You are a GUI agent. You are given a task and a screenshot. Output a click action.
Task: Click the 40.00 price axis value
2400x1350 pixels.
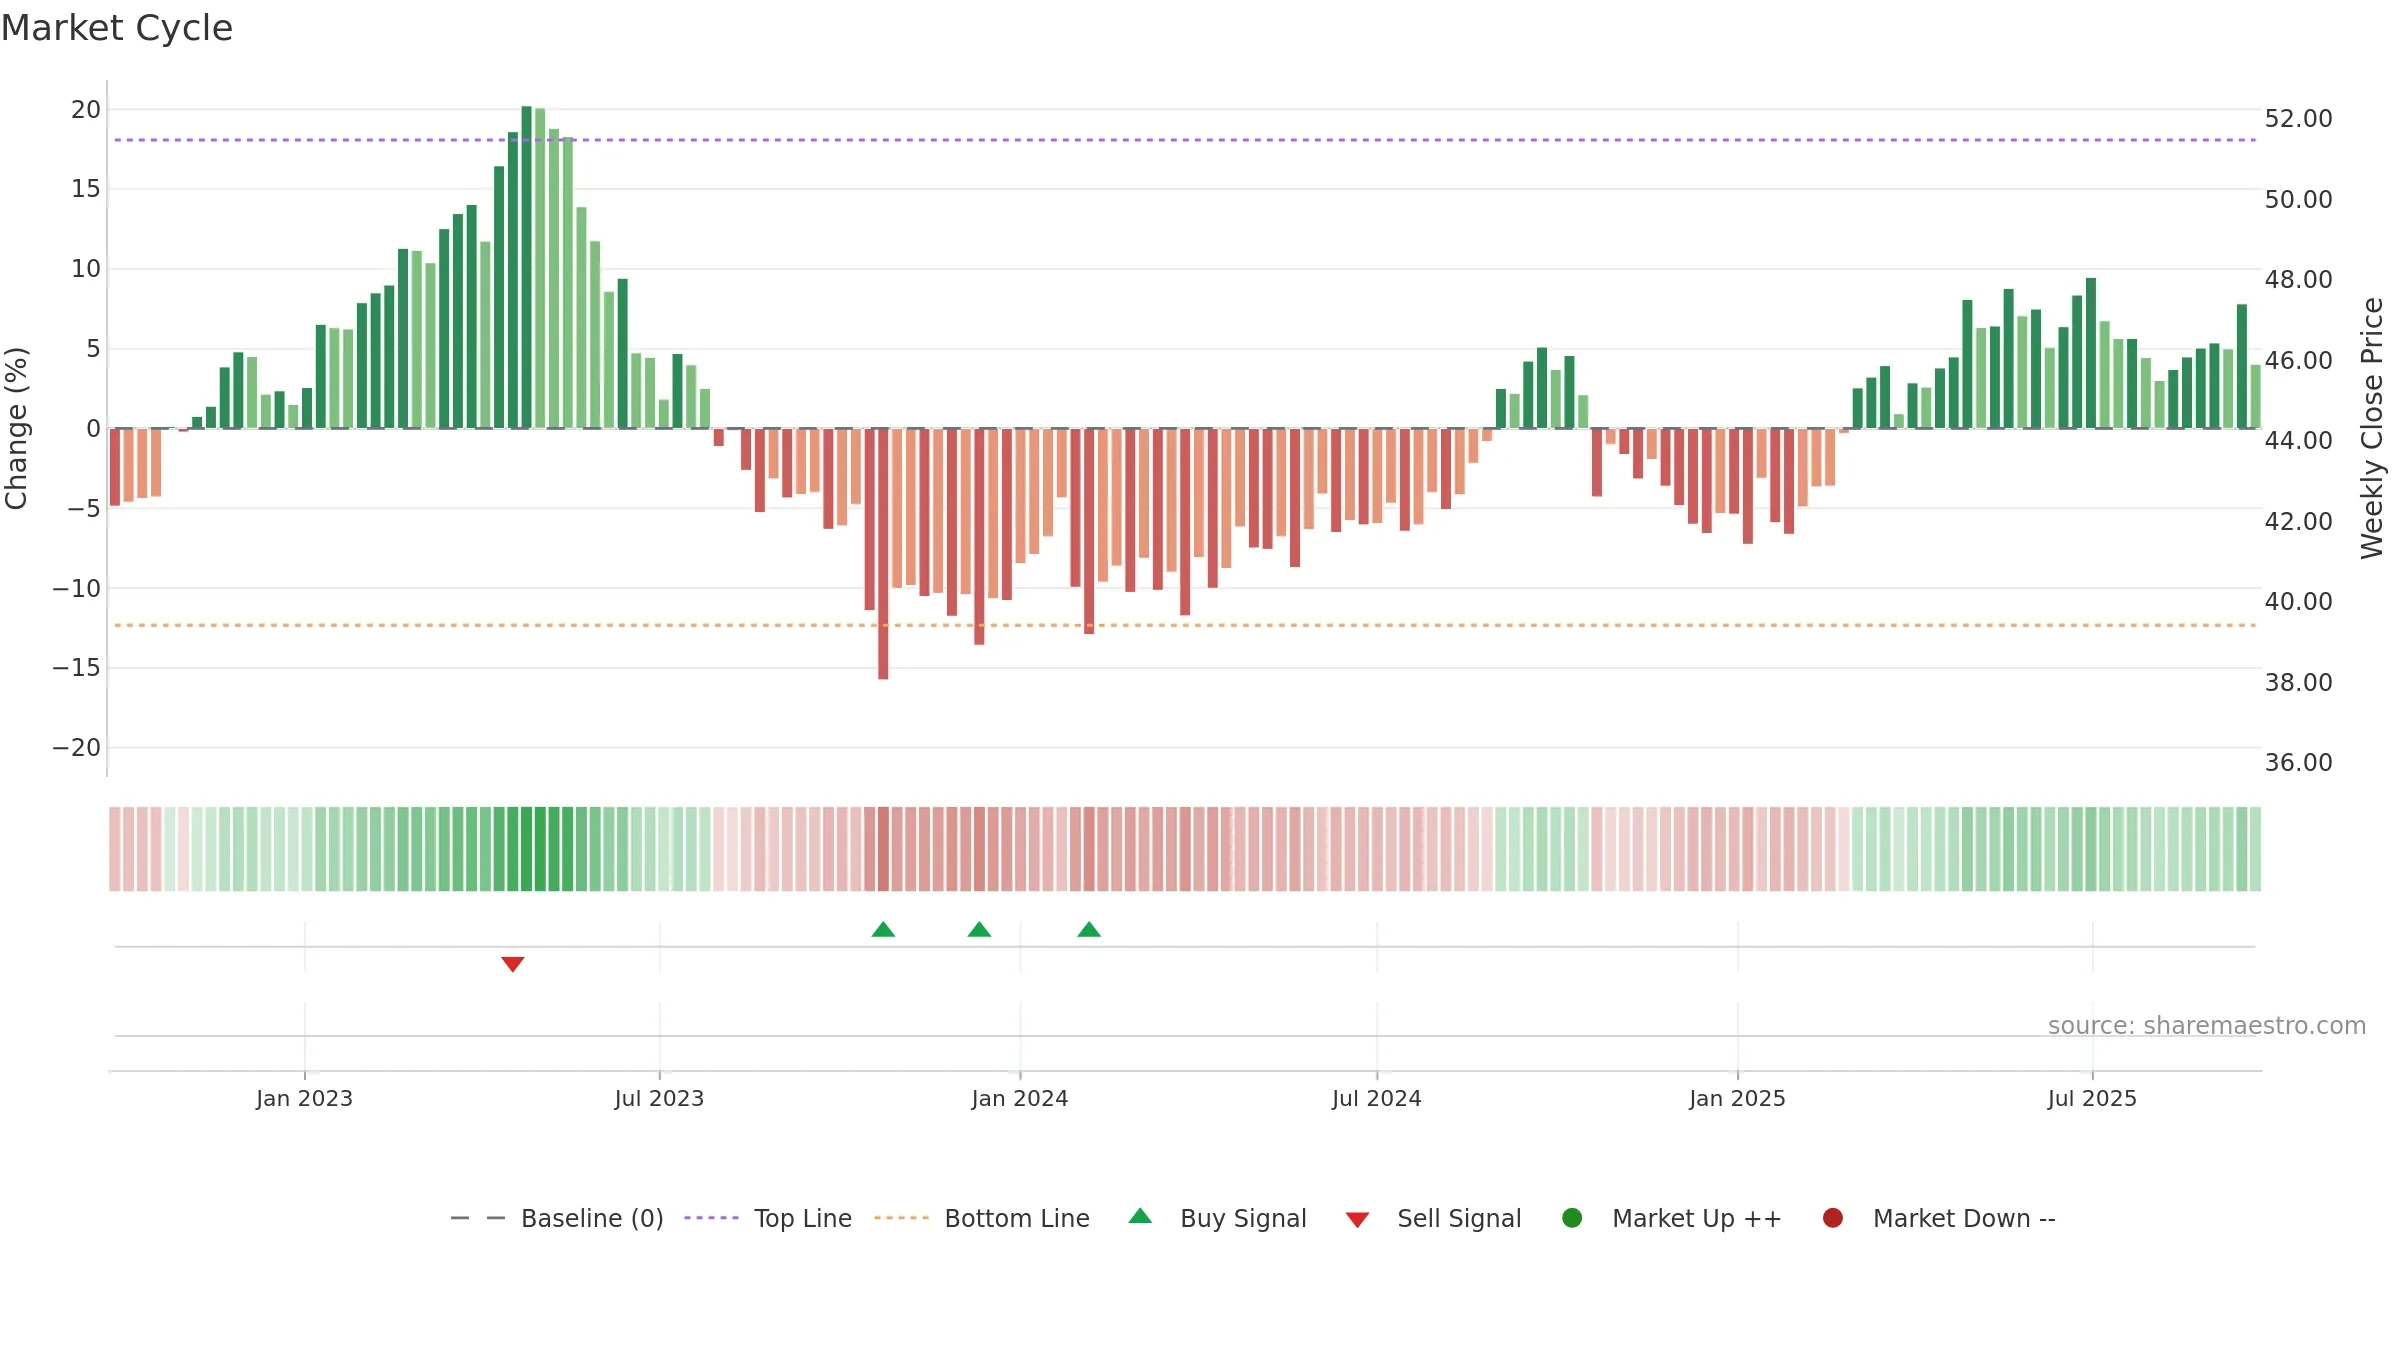2298,602
